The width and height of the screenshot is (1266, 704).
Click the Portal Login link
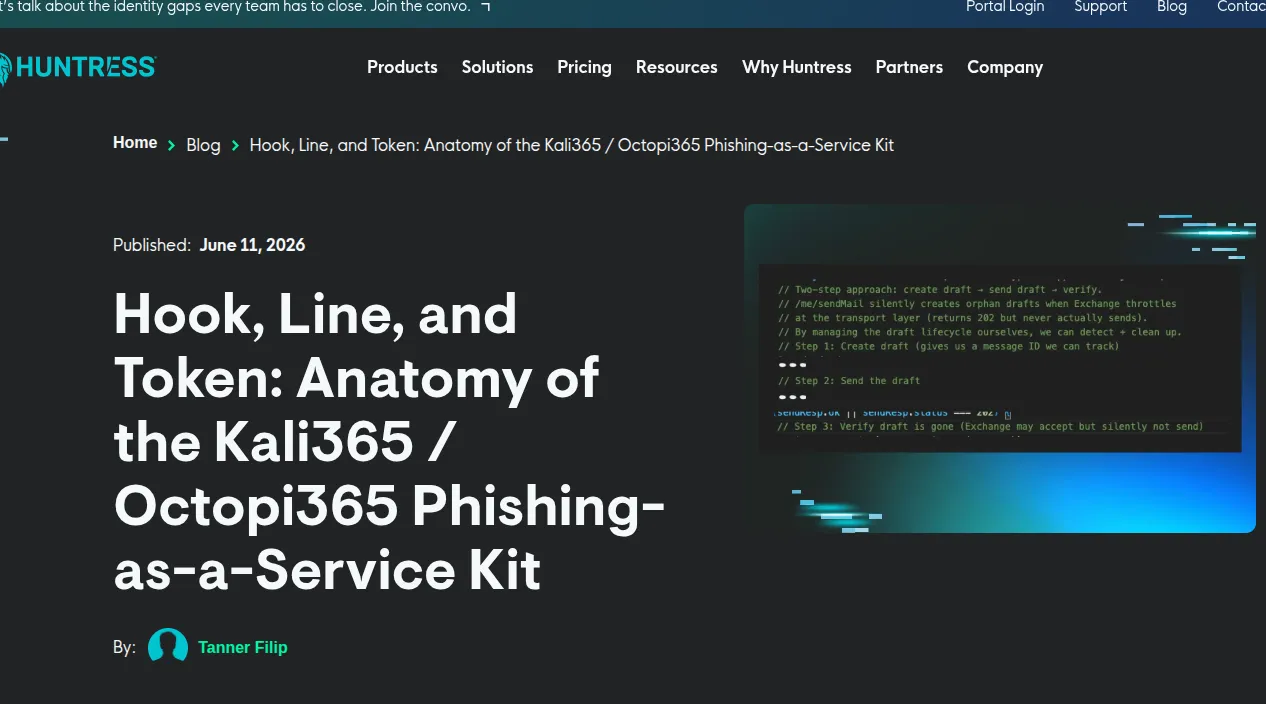(1005, 7)
